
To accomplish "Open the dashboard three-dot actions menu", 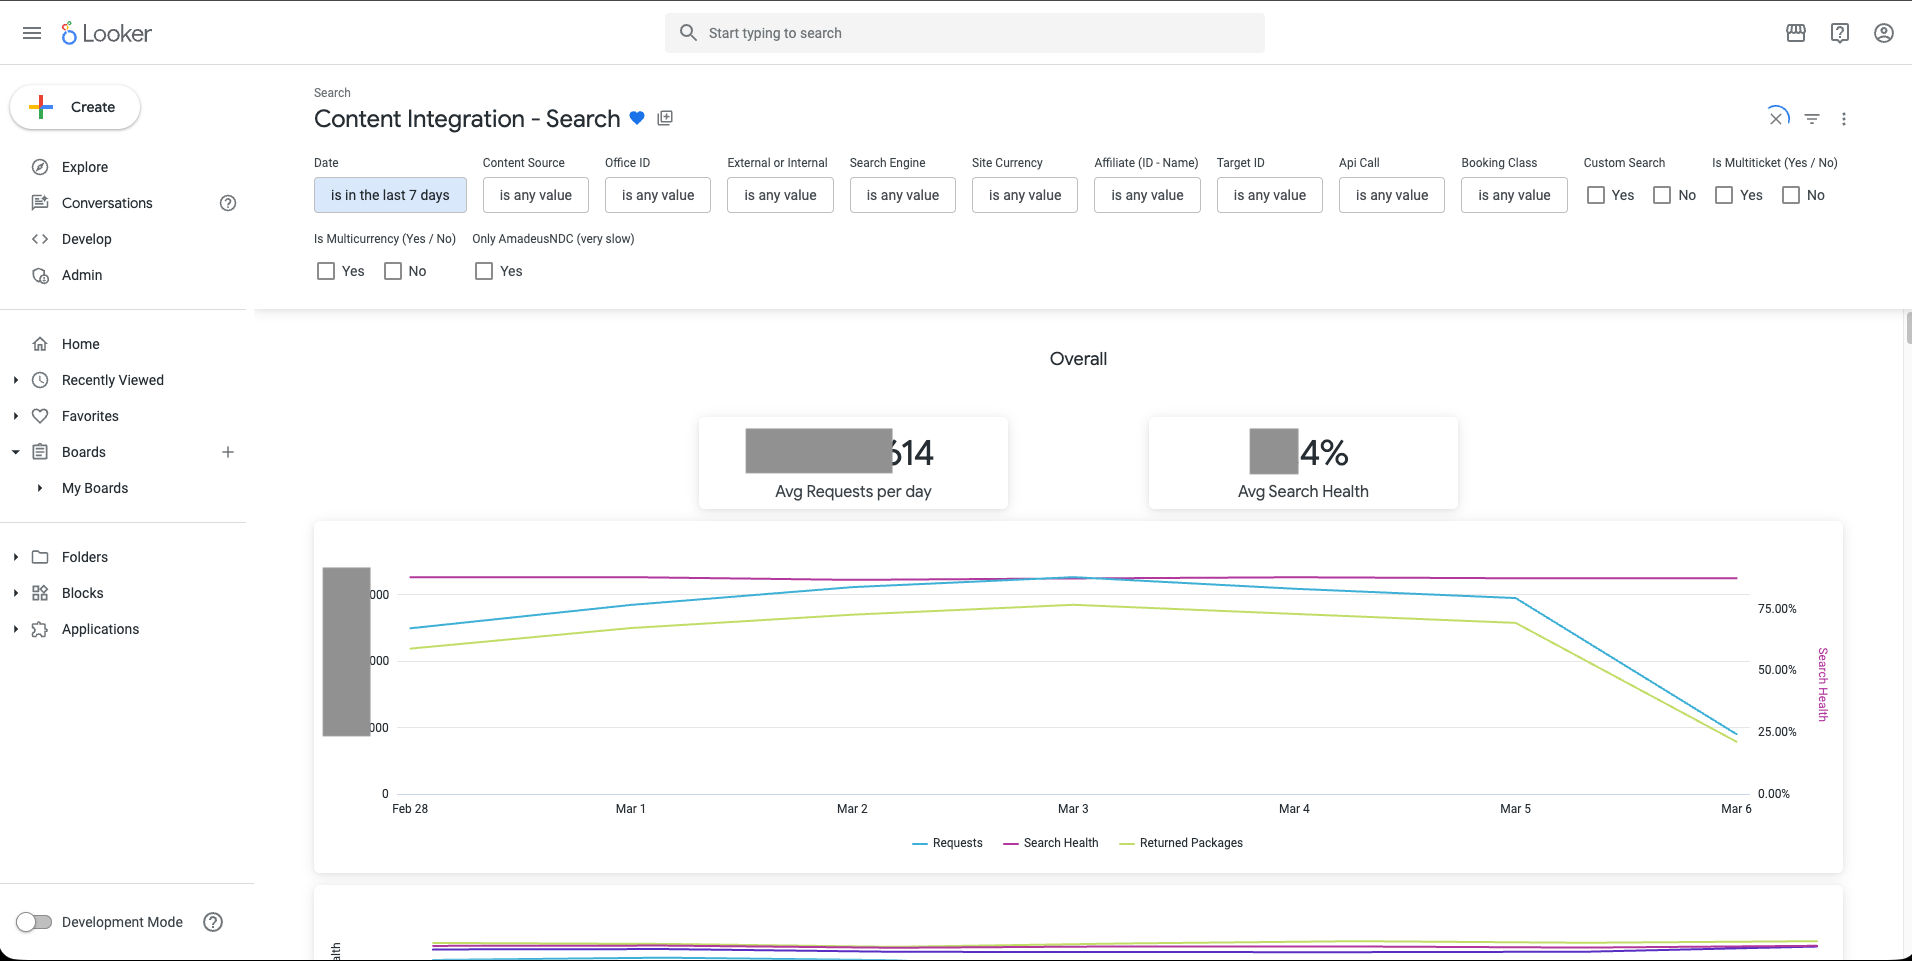I will click(x=1844, y=118).
